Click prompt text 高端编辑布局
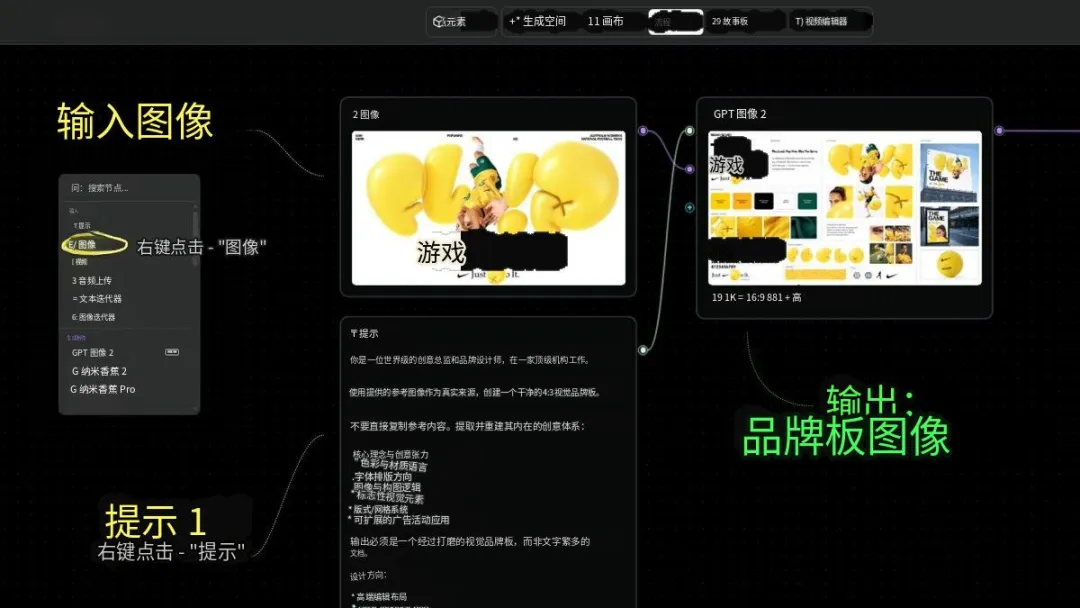Screen dimensions: 1080x608 point(381,597)
